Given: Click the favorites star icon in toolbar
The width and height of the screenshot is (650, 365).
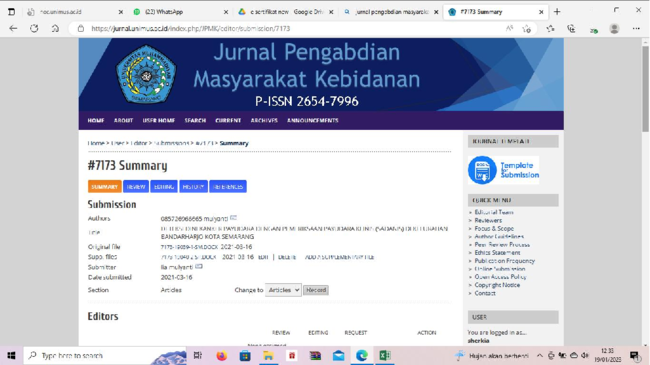Looking at the screenshot, I should point(550,29).
